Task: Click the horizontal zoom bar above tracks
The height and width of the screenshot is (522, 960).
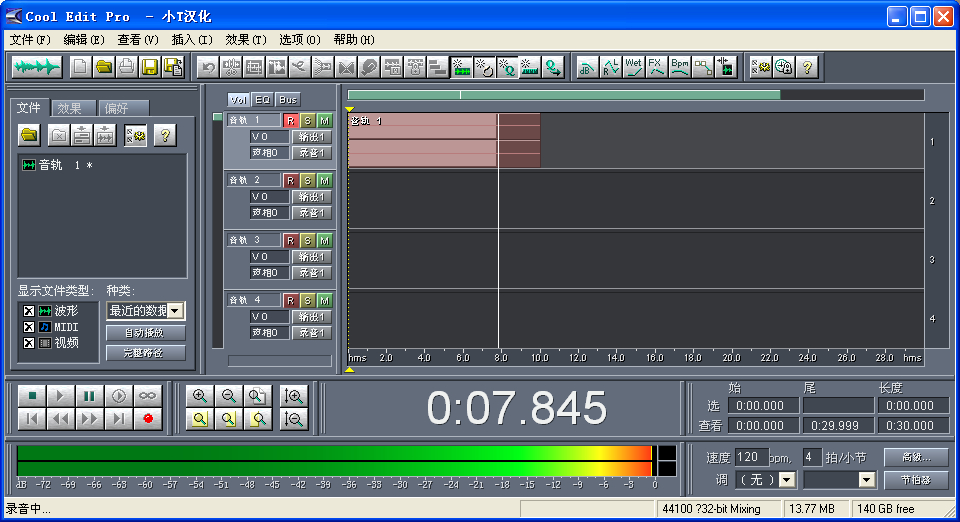Action: [563, 95]
